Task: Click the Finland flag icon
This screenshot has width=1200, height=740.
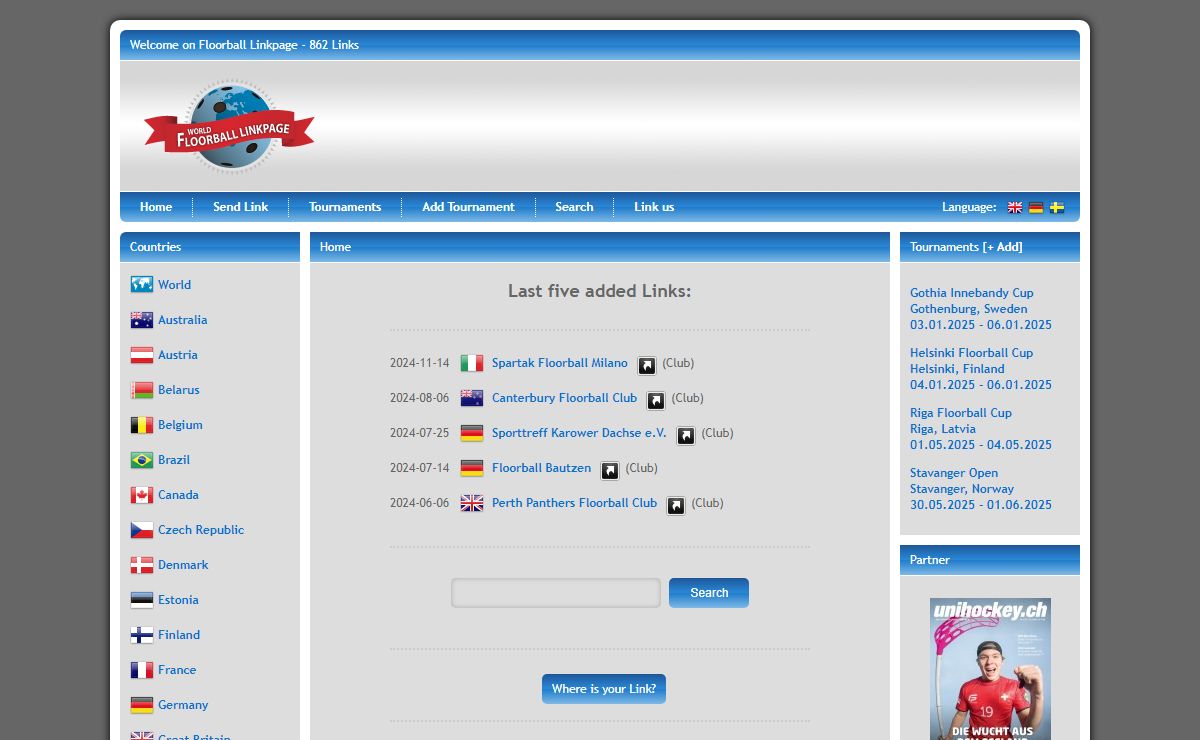Action: (142, 634)
